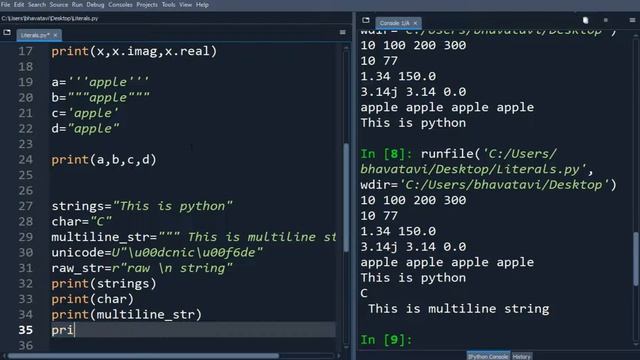The height and width of the screenshot is (360, 640).
Task: Switch to the History bottom tab
Action: pyautogui.click(x=522, y=356)
